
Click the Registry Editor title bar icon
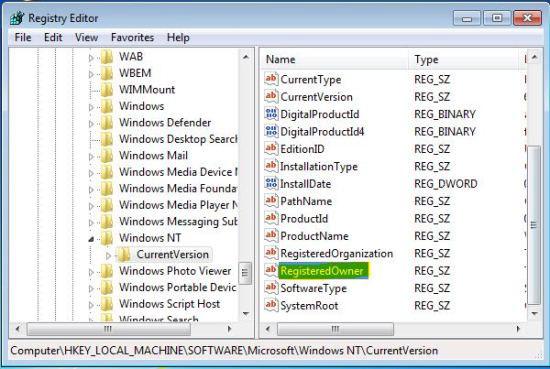(x=17, y=18)
